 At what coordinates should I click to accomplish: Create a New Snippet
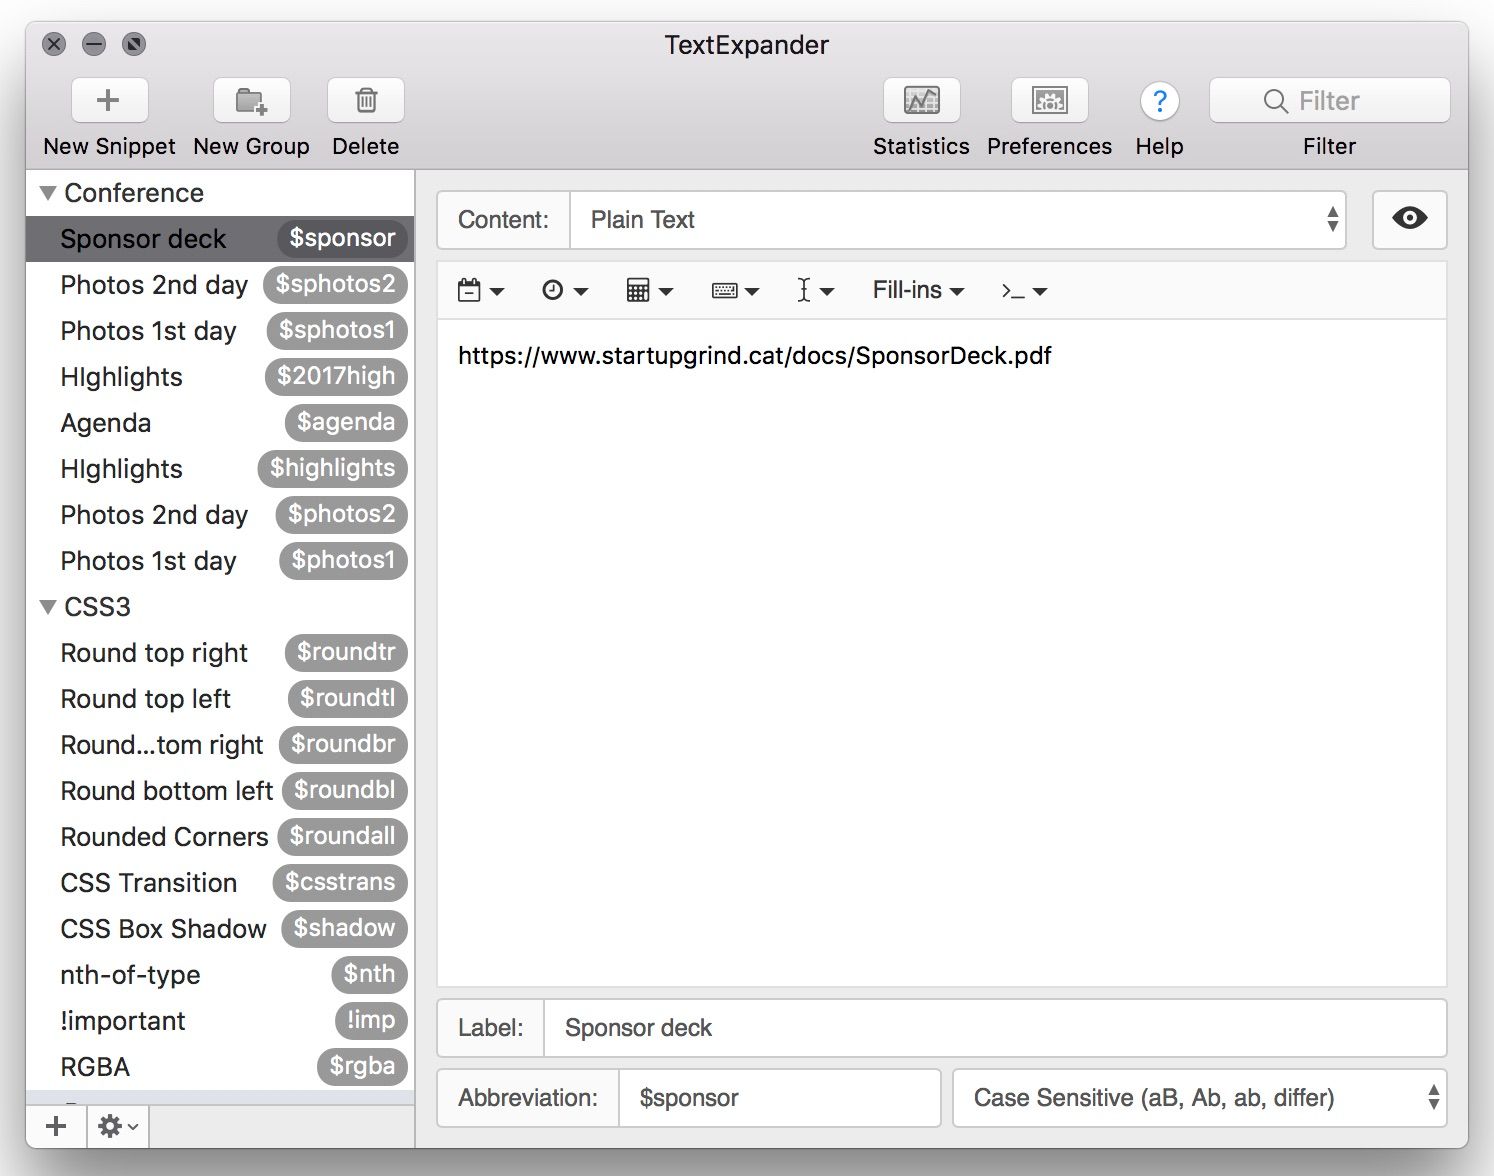click(109, 100)
